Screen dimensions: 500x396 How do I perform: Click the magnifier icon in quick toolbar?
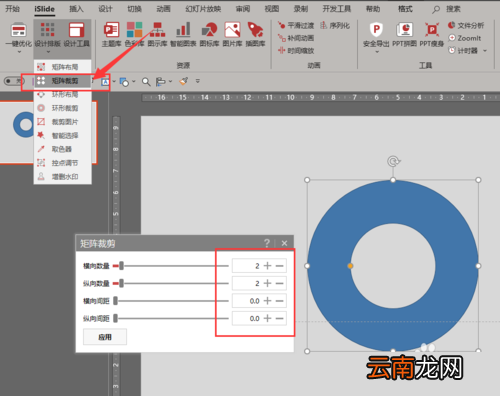(x=146, y=81)
